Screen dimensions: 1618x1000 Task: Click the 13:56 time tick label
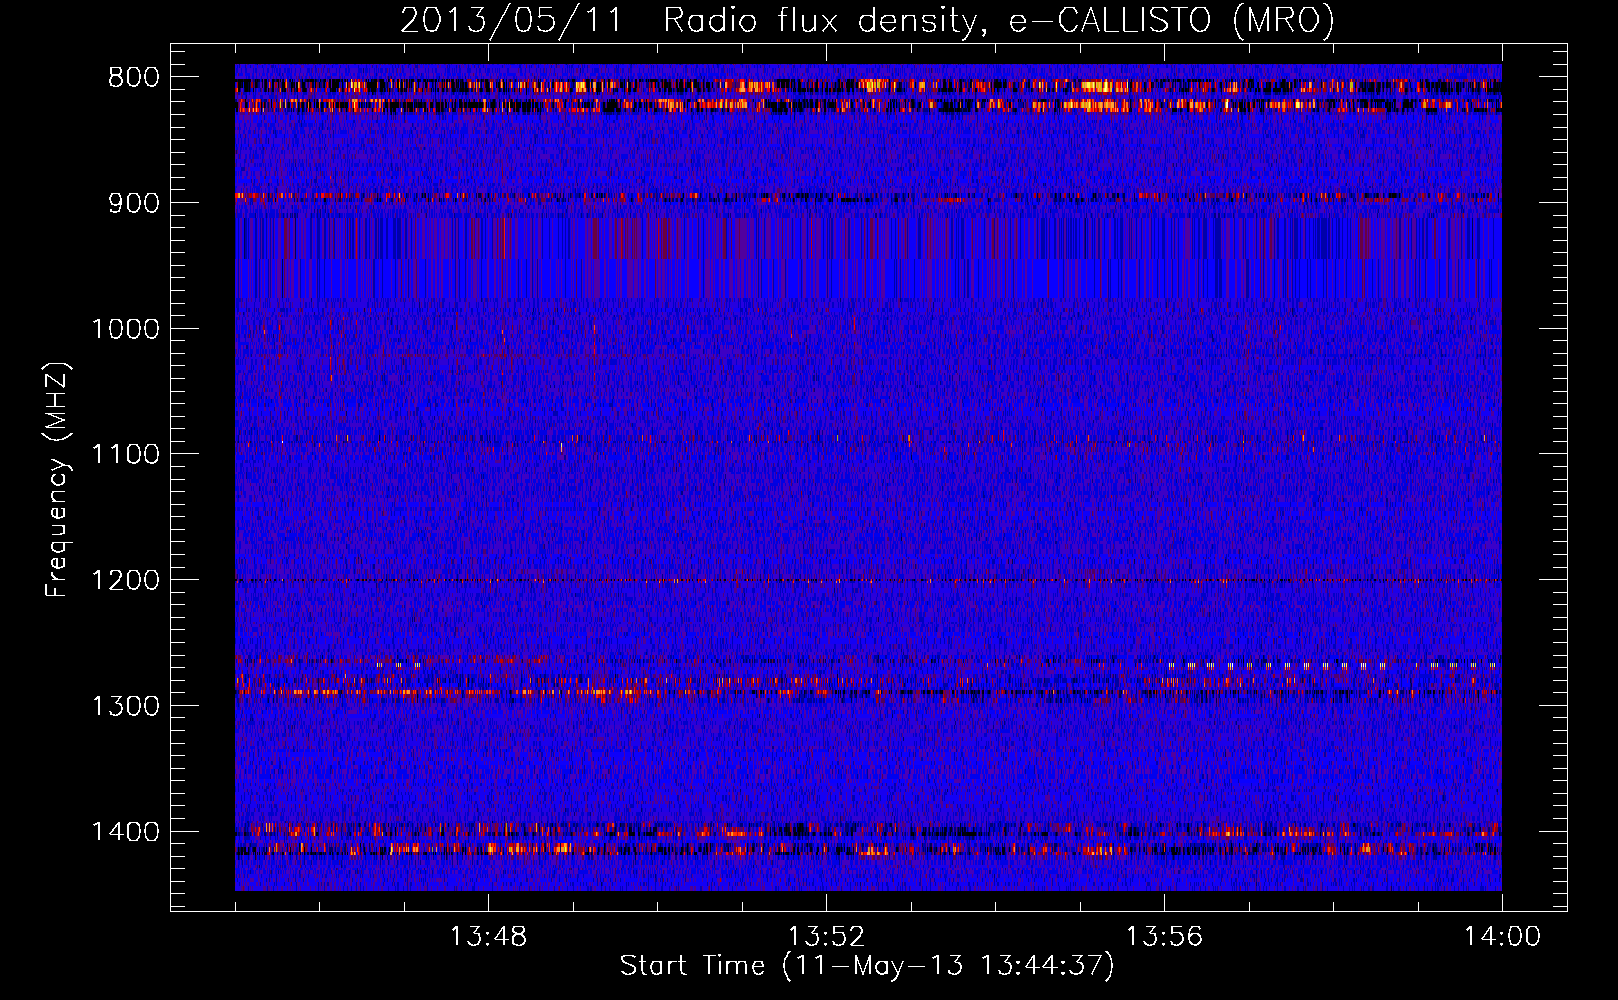click(x=1164, y=937)
